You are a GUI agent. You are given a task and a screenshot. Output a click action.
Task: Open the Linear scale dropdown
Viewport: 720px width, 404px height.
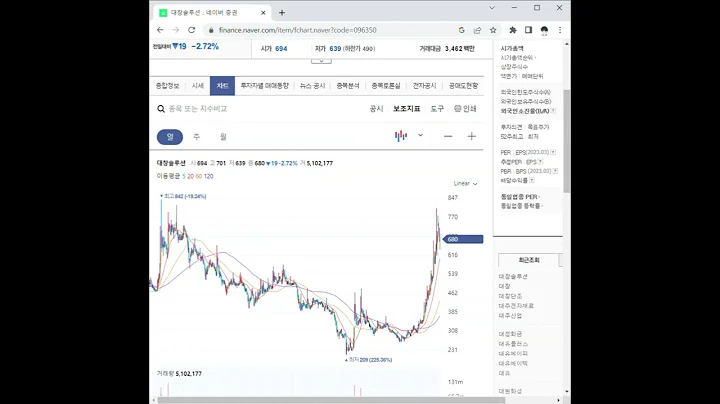(x=466, y=183)
